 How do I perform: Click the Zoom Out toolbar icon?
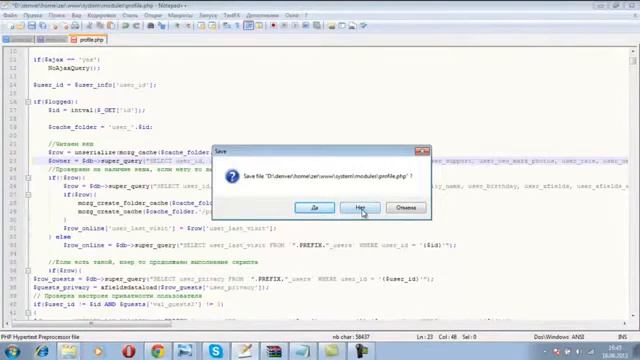(x=188, y=26)
